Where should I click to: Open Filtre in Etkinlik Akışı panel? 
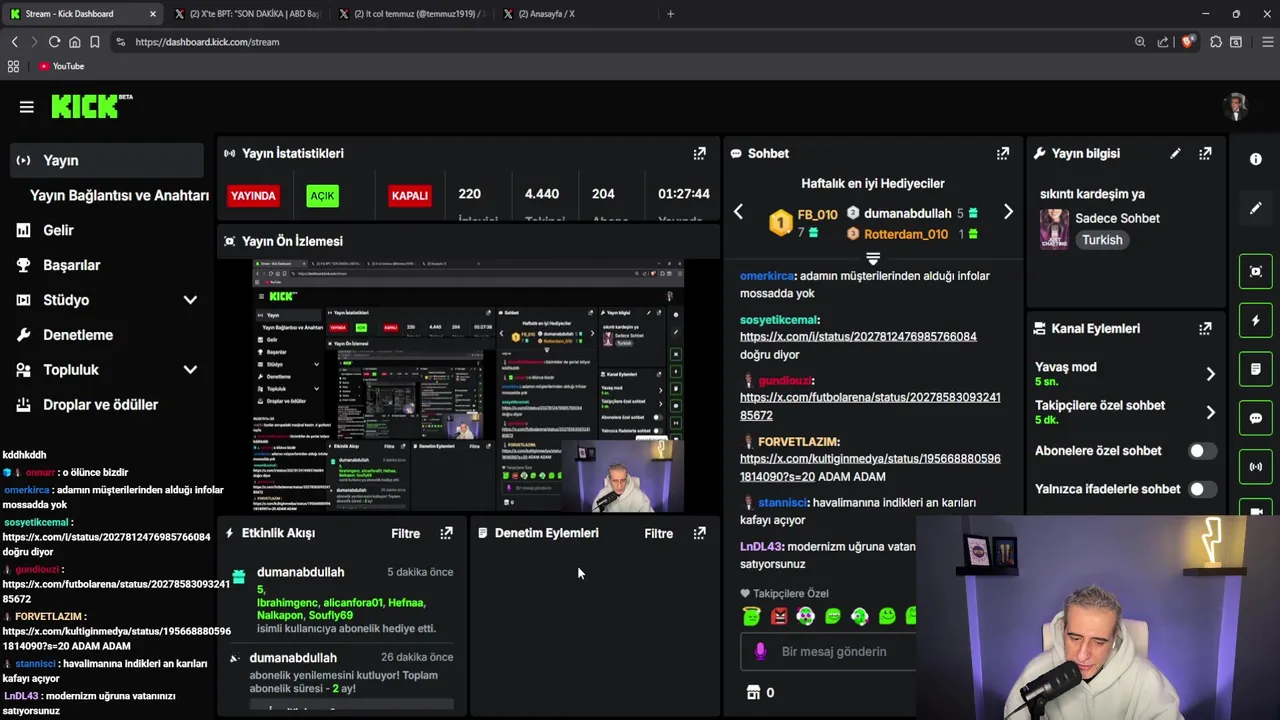tap(405, 534)
